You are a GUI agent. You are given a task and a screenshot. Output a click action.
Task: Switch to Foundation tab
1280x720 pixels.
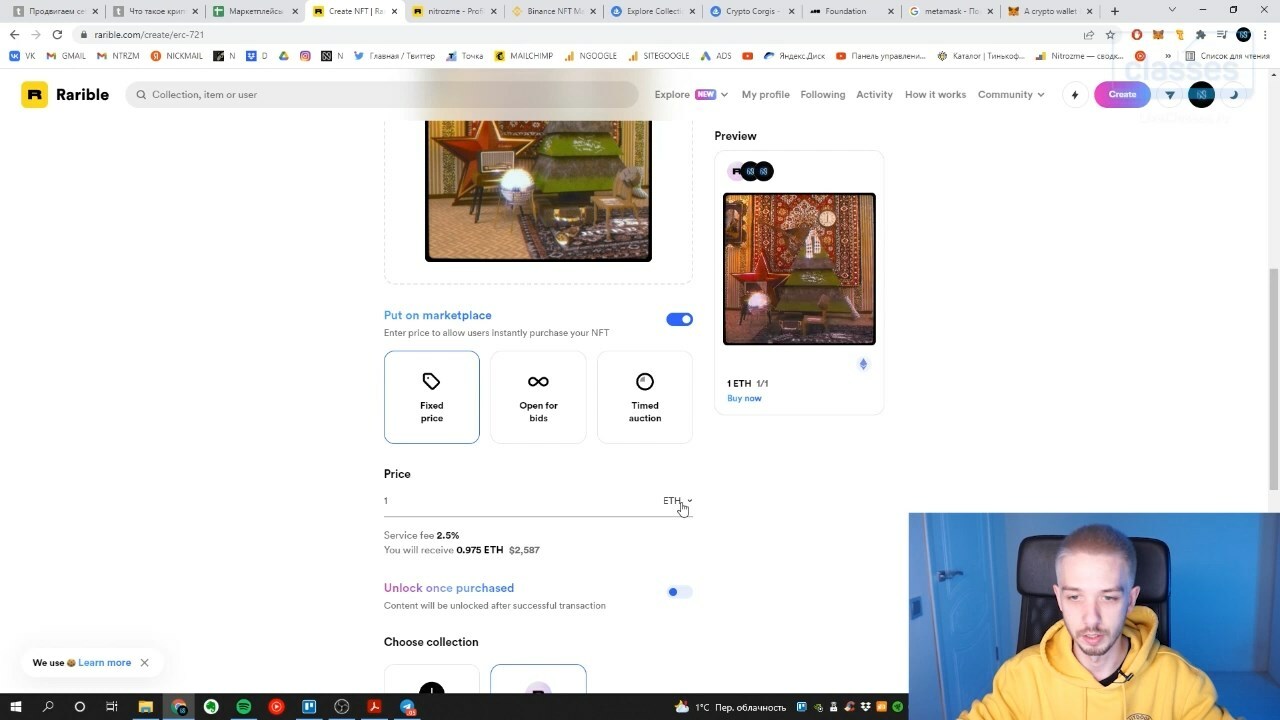coord(850,11)
